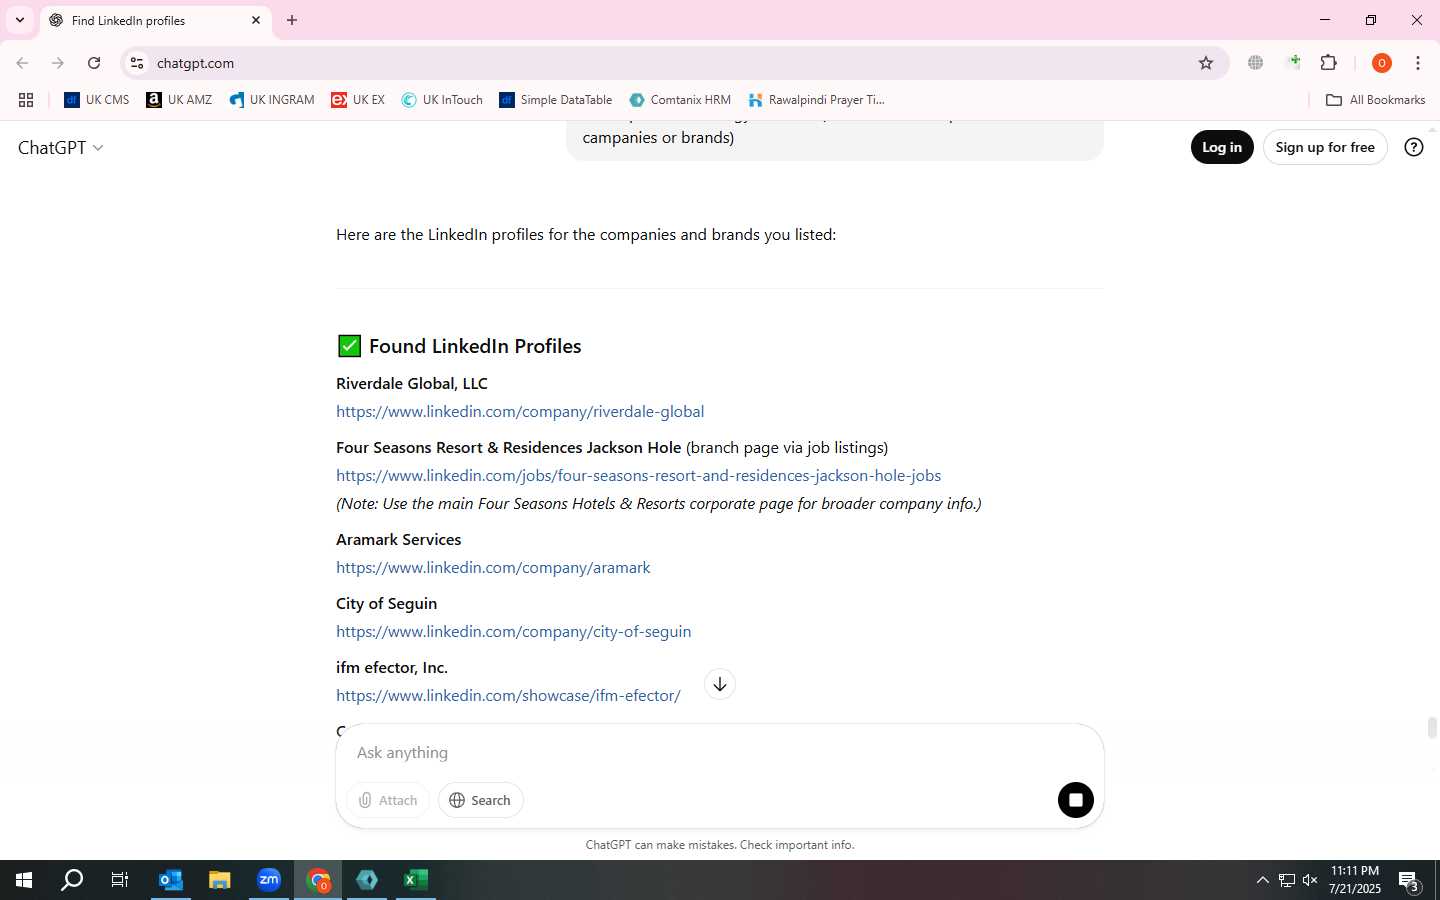
Task: Open the UK AMZ bookmark
Action: 179,100
